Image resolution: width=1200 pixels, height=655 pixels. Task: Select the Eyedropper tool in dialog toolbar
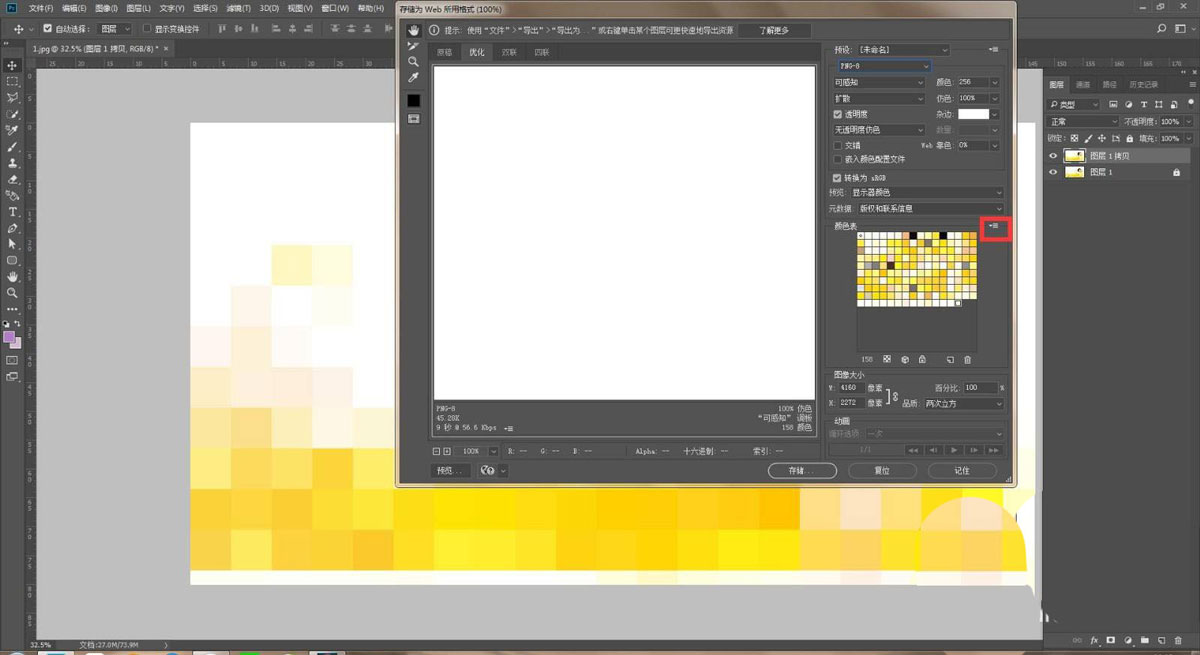413,78
